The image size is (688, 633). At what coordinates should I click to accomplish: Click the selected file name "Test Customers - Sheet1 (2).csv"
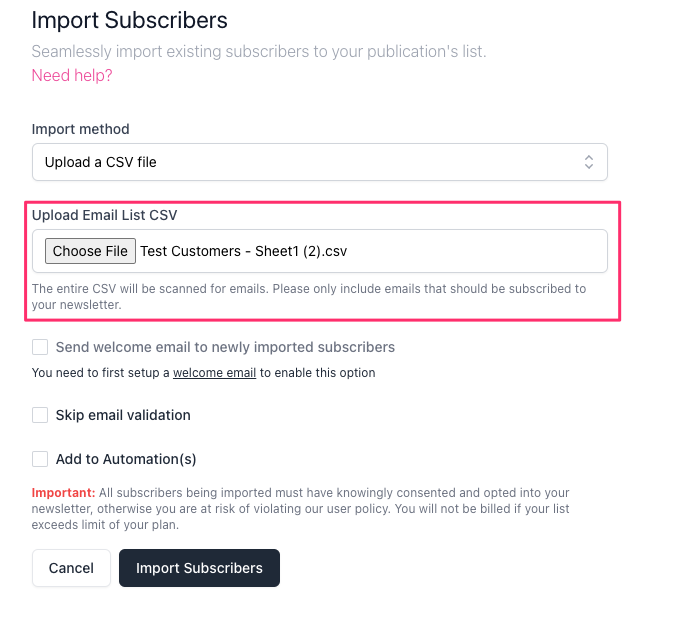click(x=243, y=251)
